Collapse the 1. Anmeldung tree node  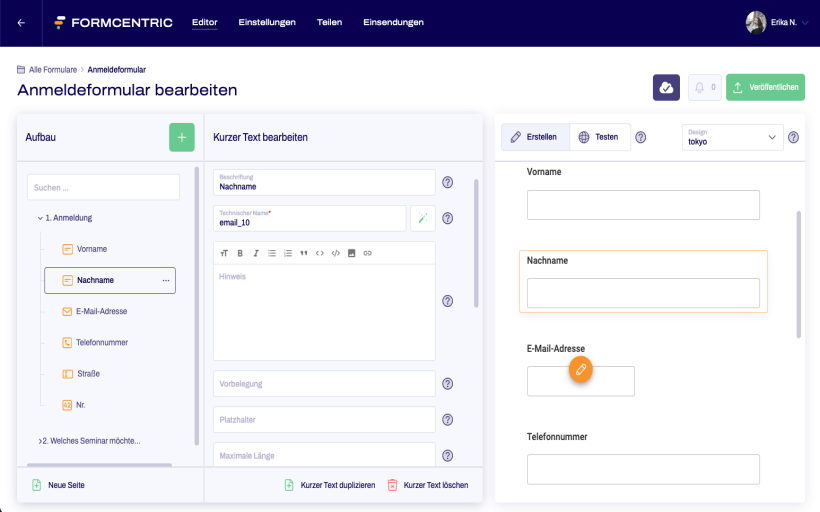(40, 218)
